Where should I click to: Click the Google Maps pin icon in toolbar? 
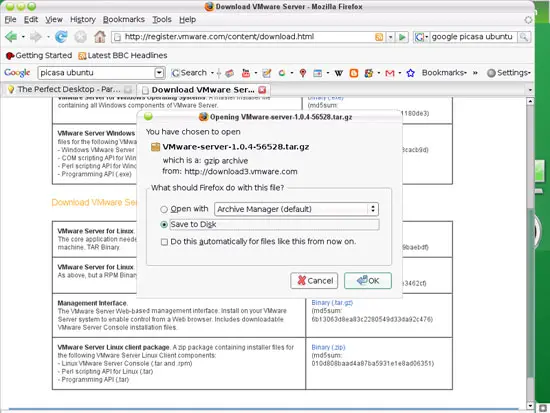coord(303,73)
